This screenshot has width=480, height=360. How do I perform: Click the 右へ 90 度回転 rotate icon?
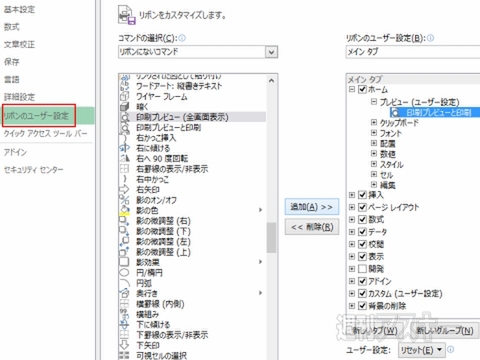(x=124, y=158)
